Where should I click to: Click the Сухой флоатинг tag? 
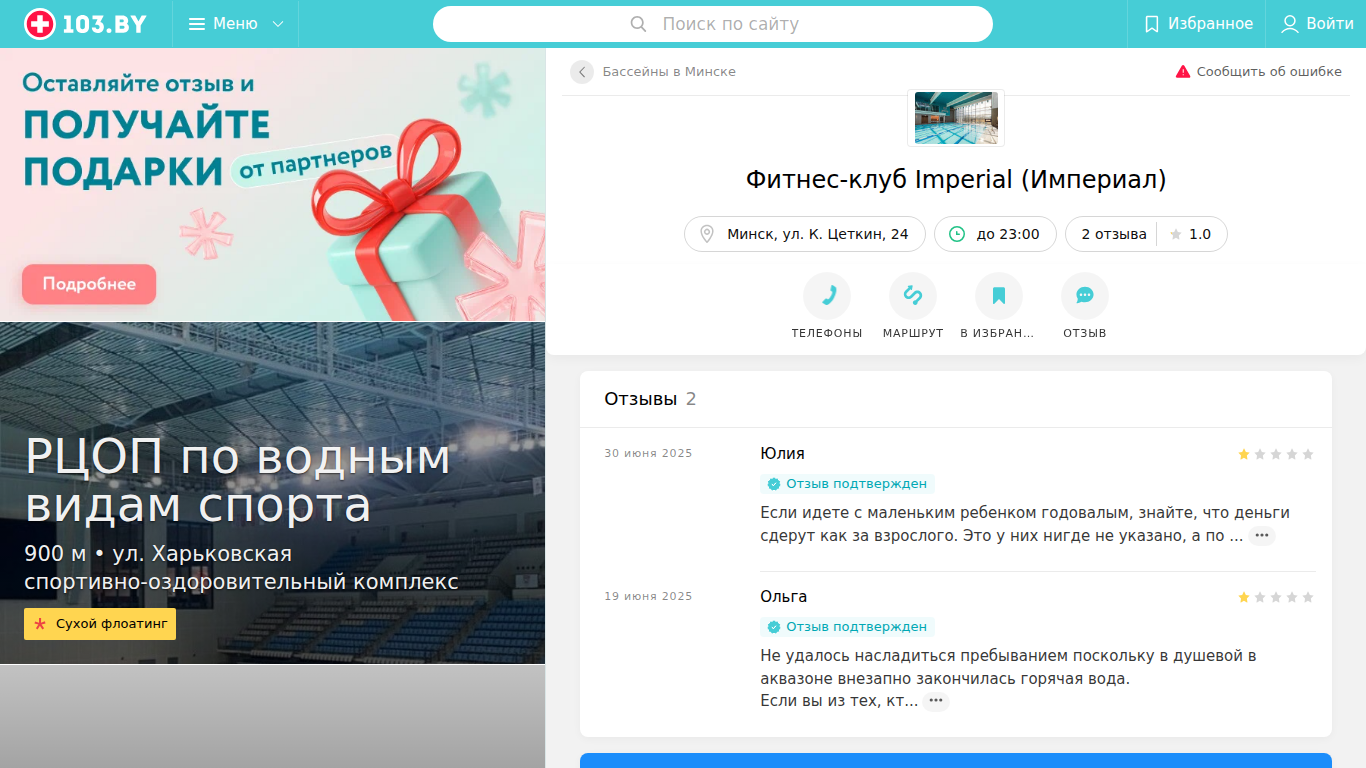100,624
